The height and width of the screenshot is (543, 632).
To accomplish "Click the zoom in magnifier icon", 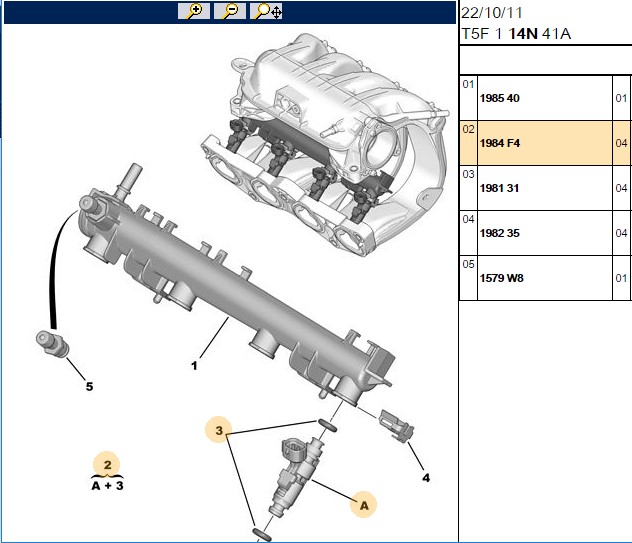I will click(x=194, y=11).
